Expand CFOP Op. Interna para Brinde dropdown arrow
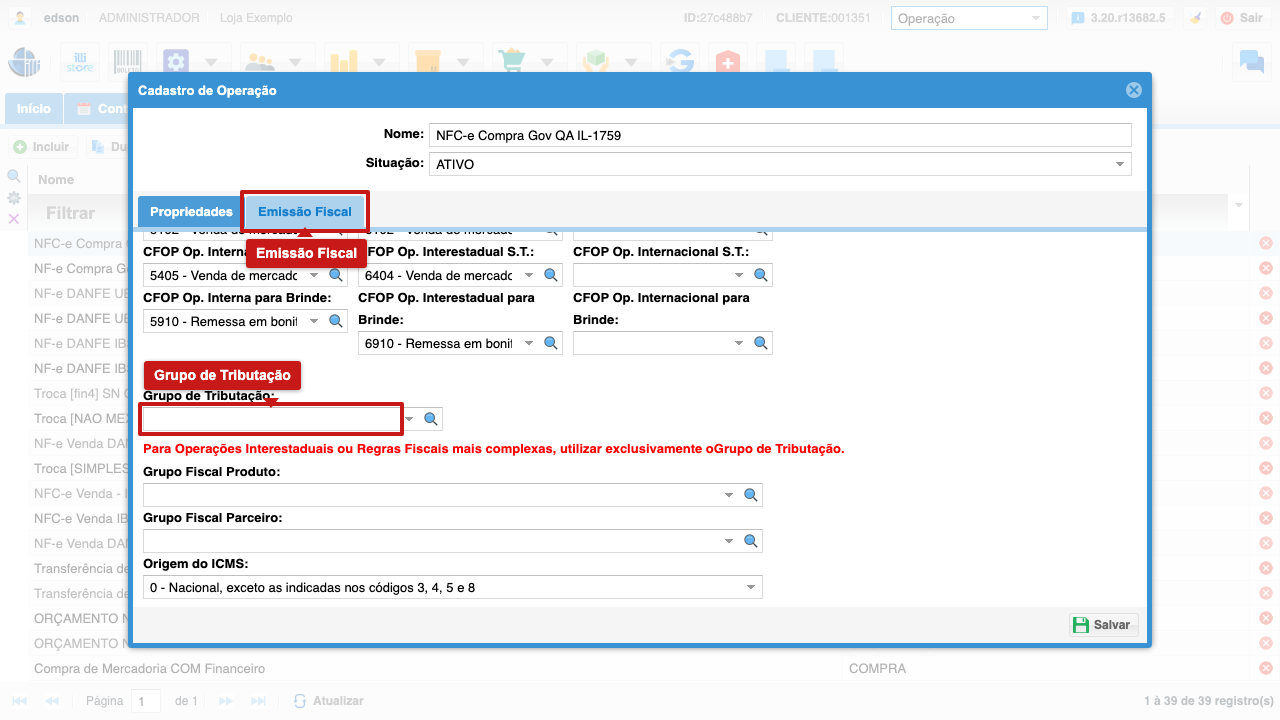The width and height of the screenshot is (1280, 720). tap(313, 321)
